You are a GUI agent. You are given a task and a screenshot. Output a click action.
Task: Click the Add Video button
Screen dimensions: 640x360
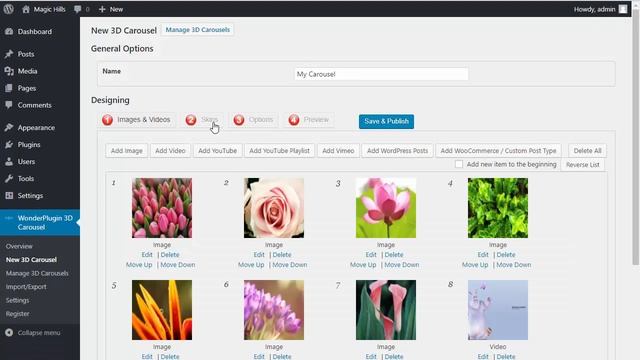click(170, 151)
